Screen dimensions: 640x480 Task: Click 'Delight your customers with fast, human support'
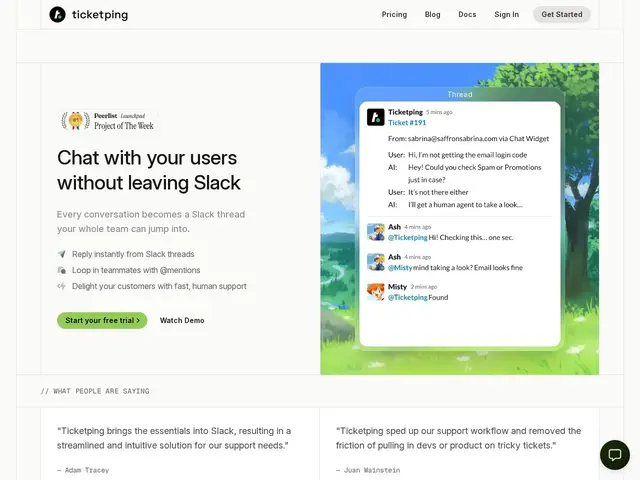159,286
